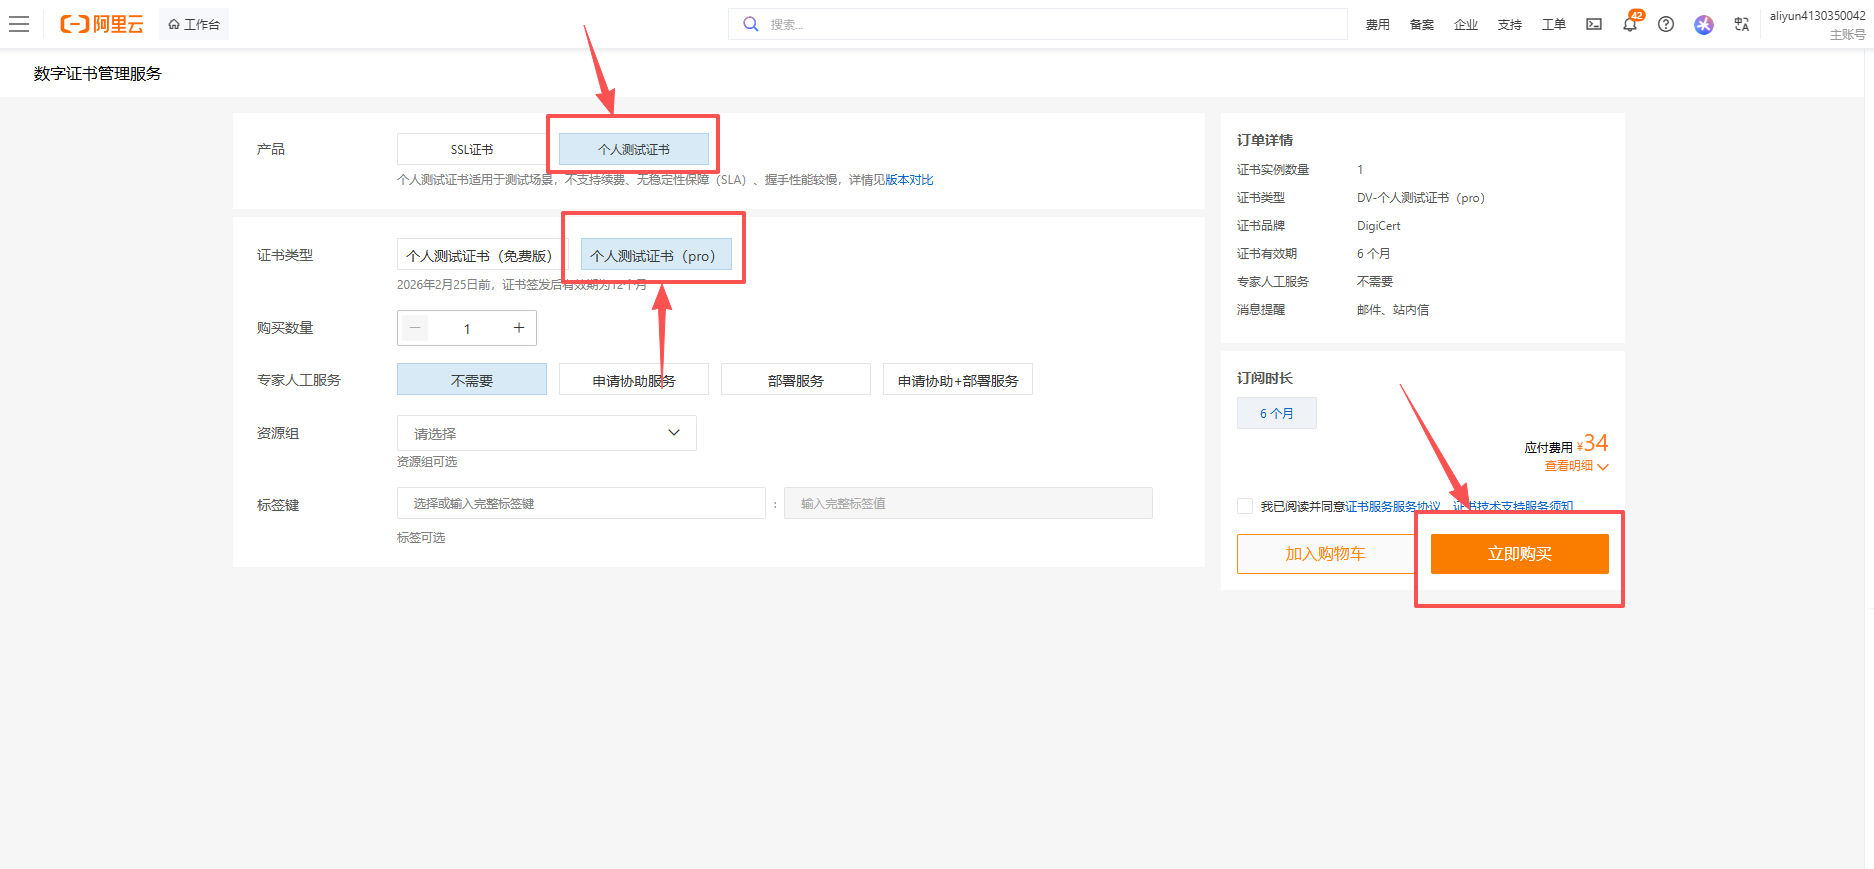The image size is (1874, 869).
Task: Expand the 资源组 dropdown
Action: [546, 433]
